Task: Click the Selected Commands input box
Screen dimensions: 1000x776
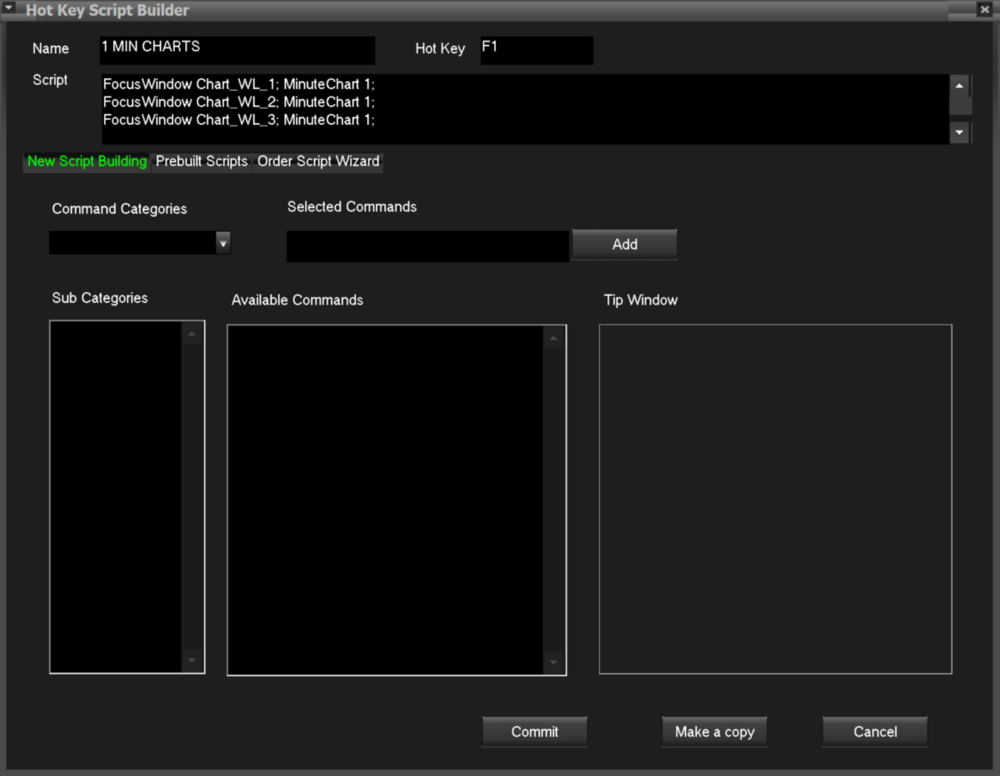Action: pyautogui.click(x=427, y=246)
